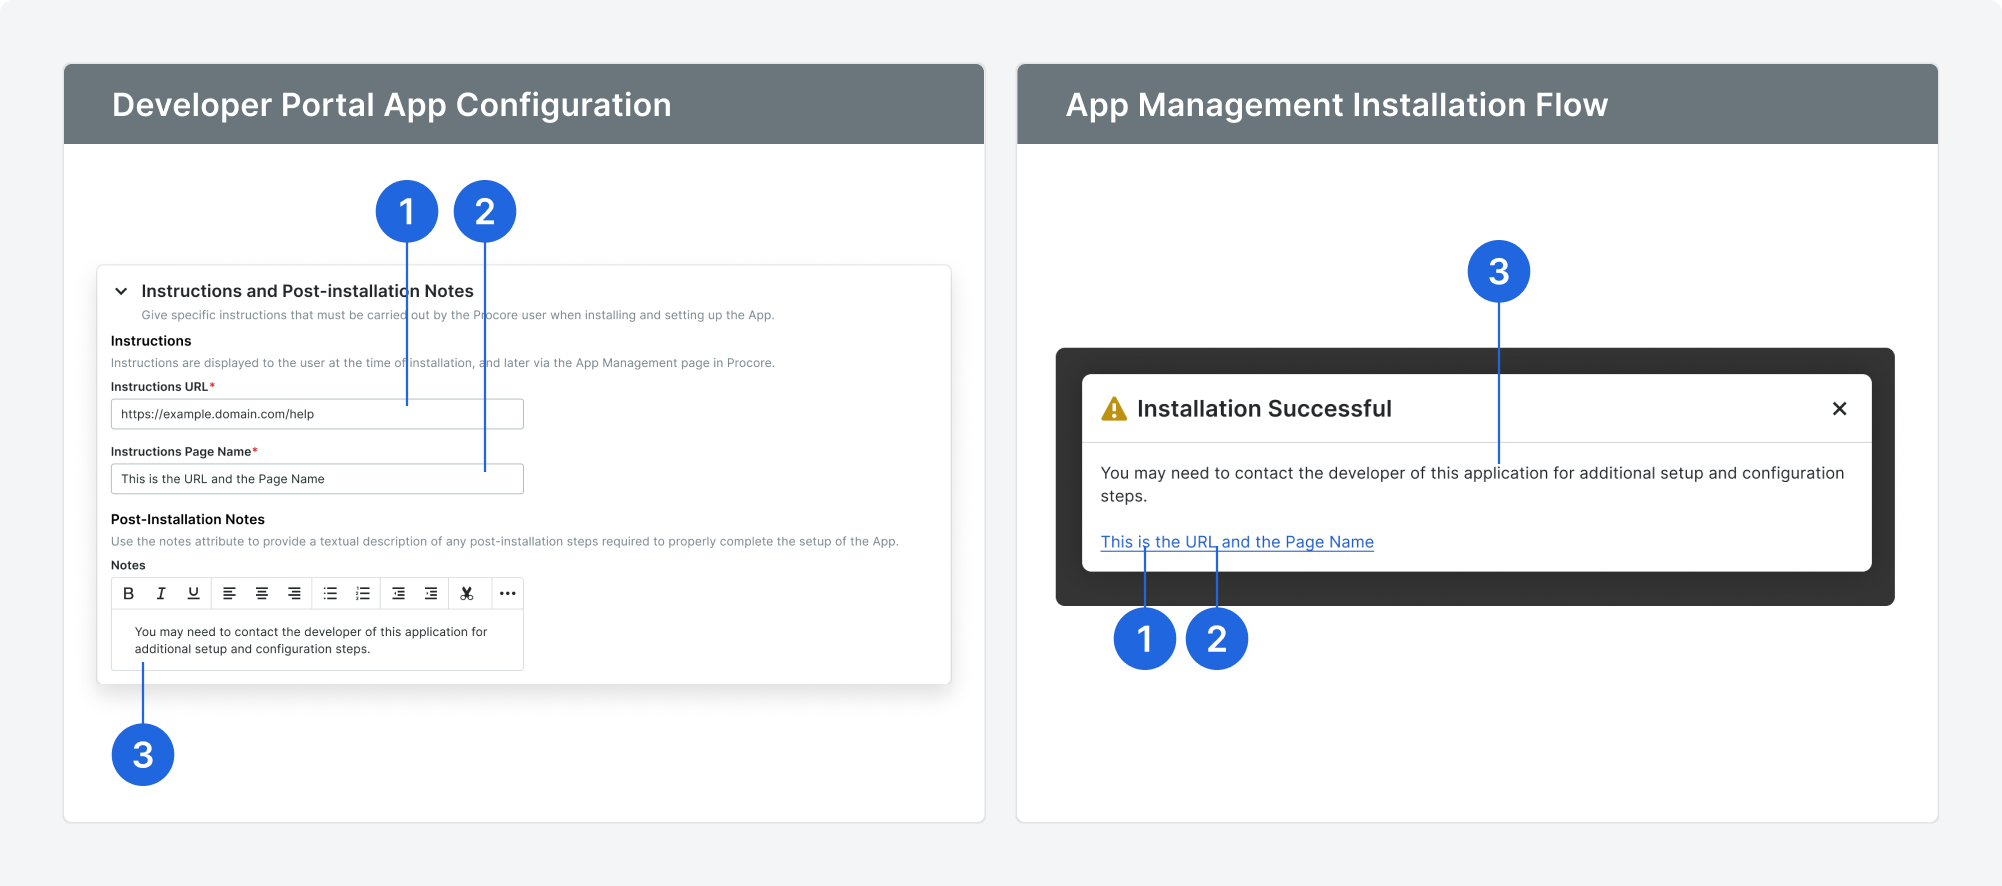
Task: Insert a numbered list in Notes
Action: click(x=363, y=593)
